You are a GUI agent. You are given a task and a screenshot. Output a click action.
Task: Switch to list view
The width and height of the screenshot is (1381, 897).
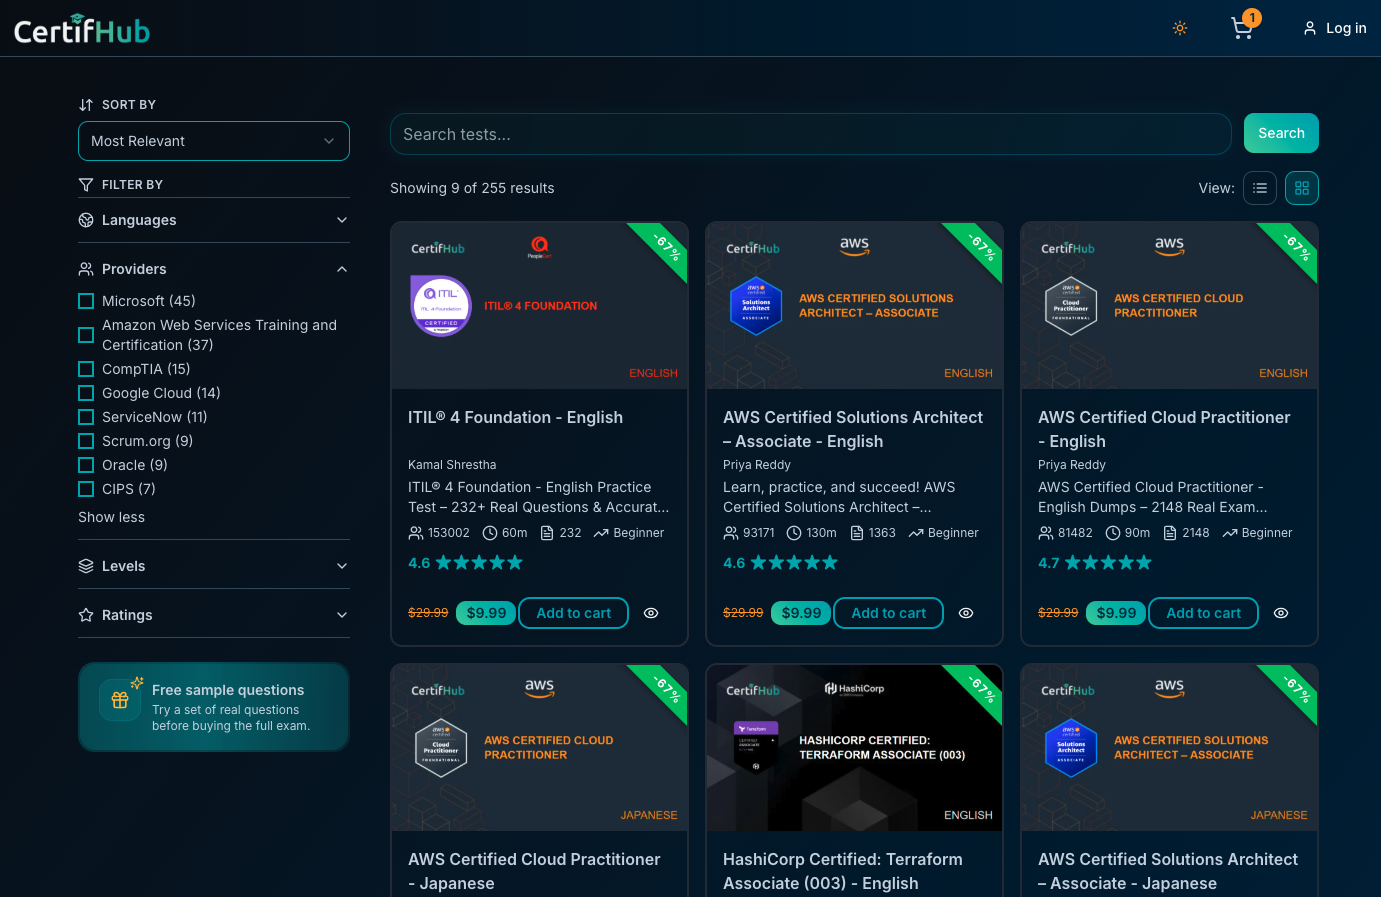[1259, 188]
